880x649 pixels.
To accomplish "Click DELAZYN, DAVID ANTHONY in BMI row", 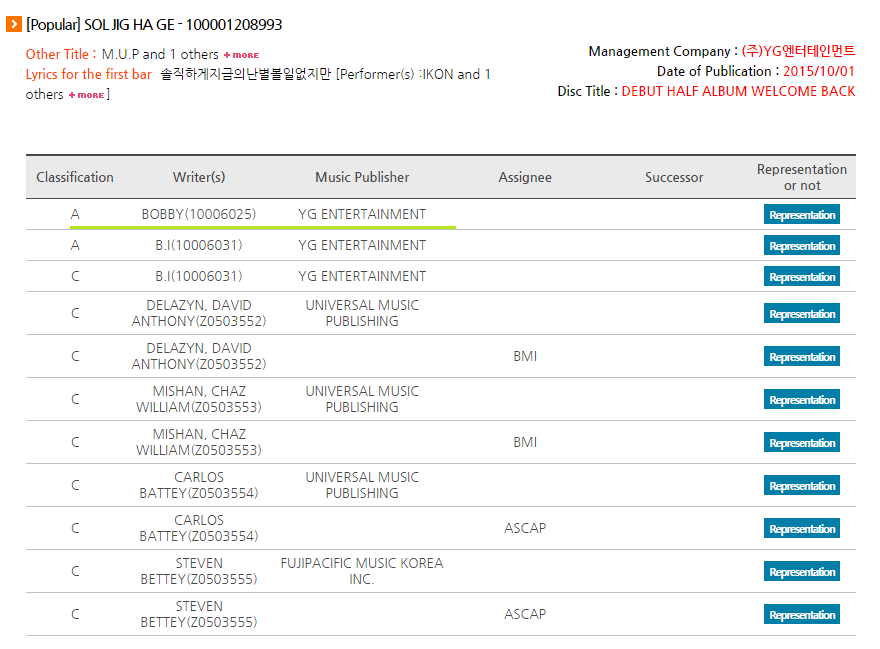I will (x=199, y=357).
